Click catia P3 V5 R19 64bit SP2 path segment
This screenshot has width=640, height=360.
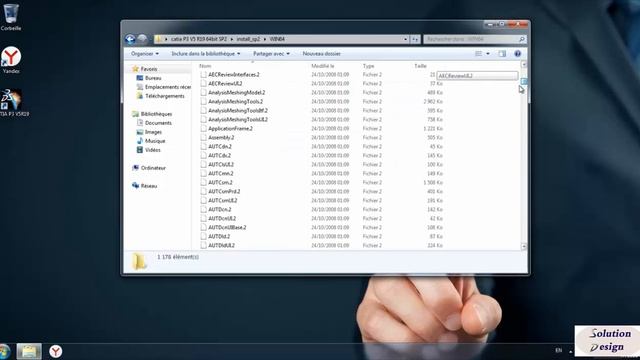click(199, 39)
